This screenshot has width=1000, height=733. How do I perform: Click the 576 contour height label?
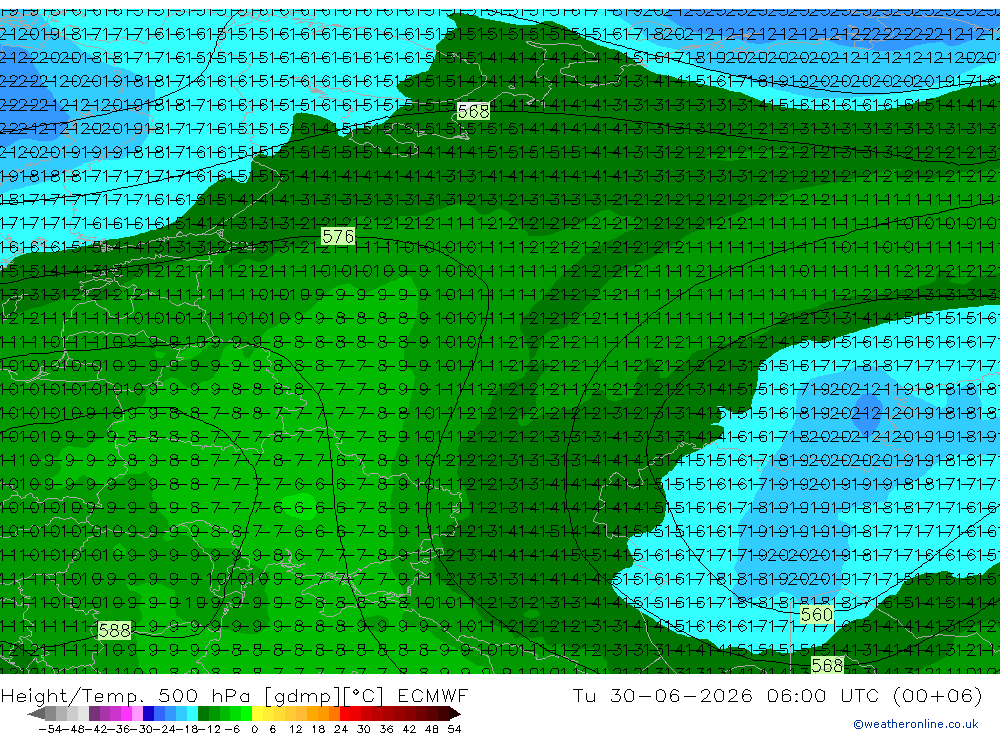click(x=337, y=237)
